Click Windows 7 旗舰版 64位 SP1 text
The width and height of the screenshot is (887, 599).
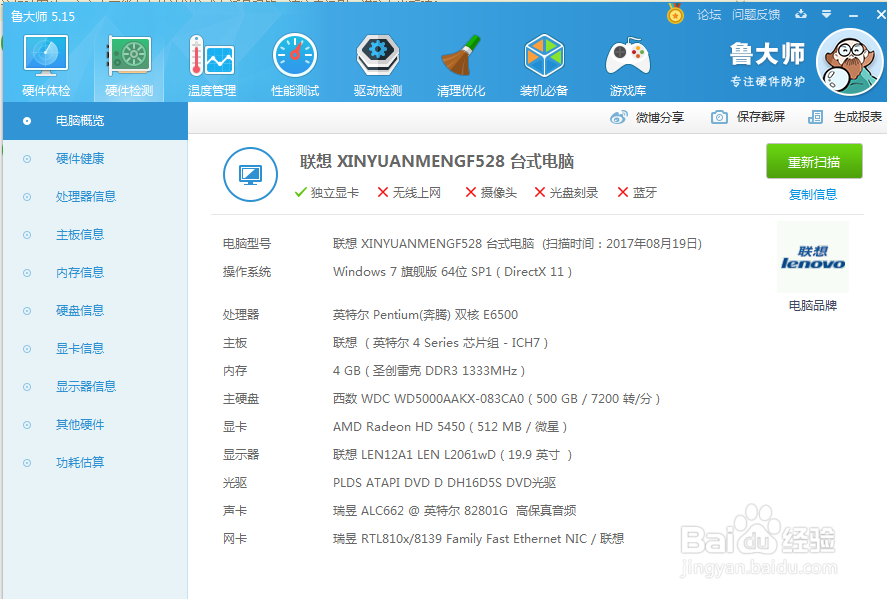click(x=452, y=272)
